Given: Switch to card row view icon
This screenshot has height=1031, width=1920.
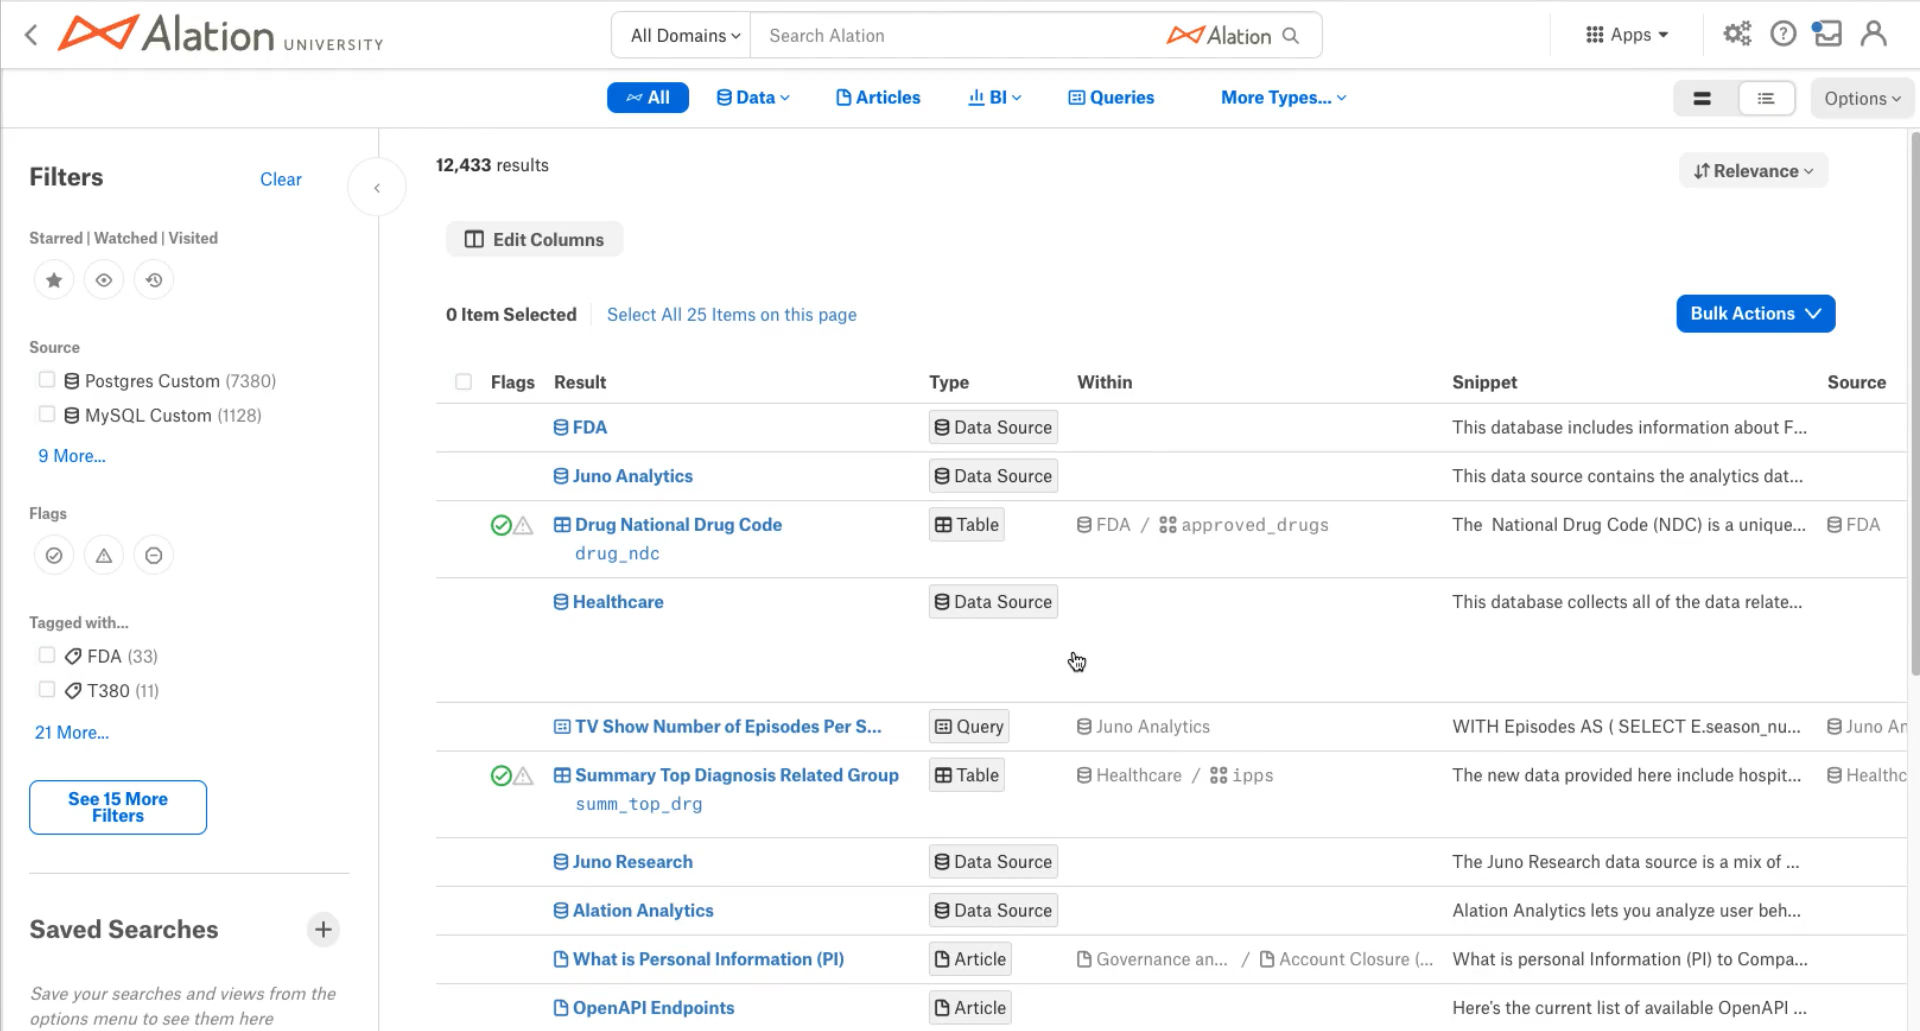Looking at the screenshot, I should [1702, 98].
